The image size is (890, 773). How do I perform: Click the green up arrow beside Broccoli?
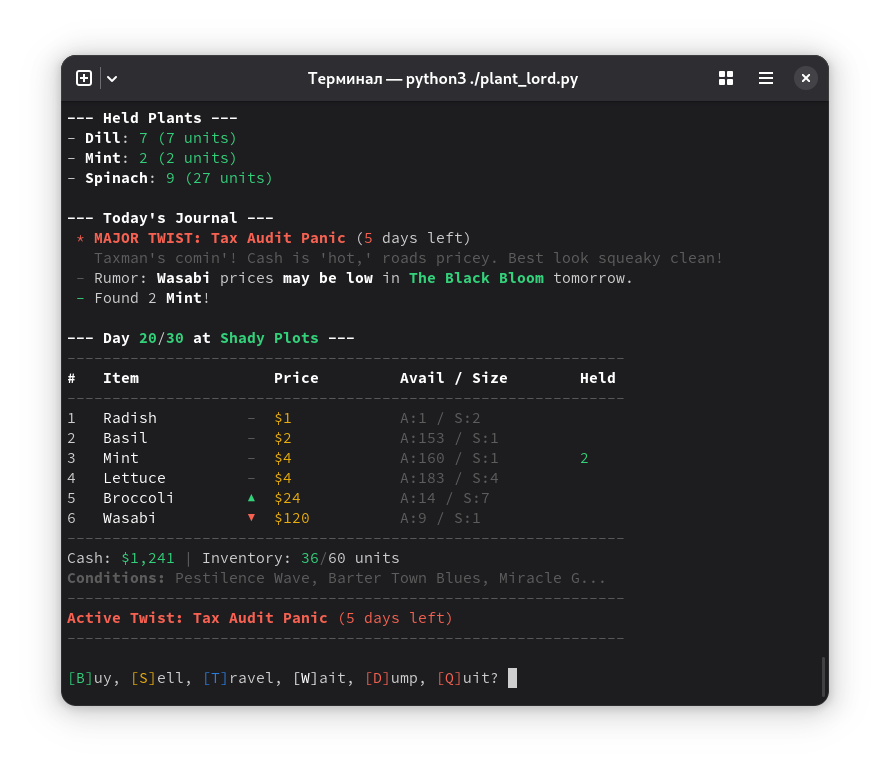[x=251, y=498]
